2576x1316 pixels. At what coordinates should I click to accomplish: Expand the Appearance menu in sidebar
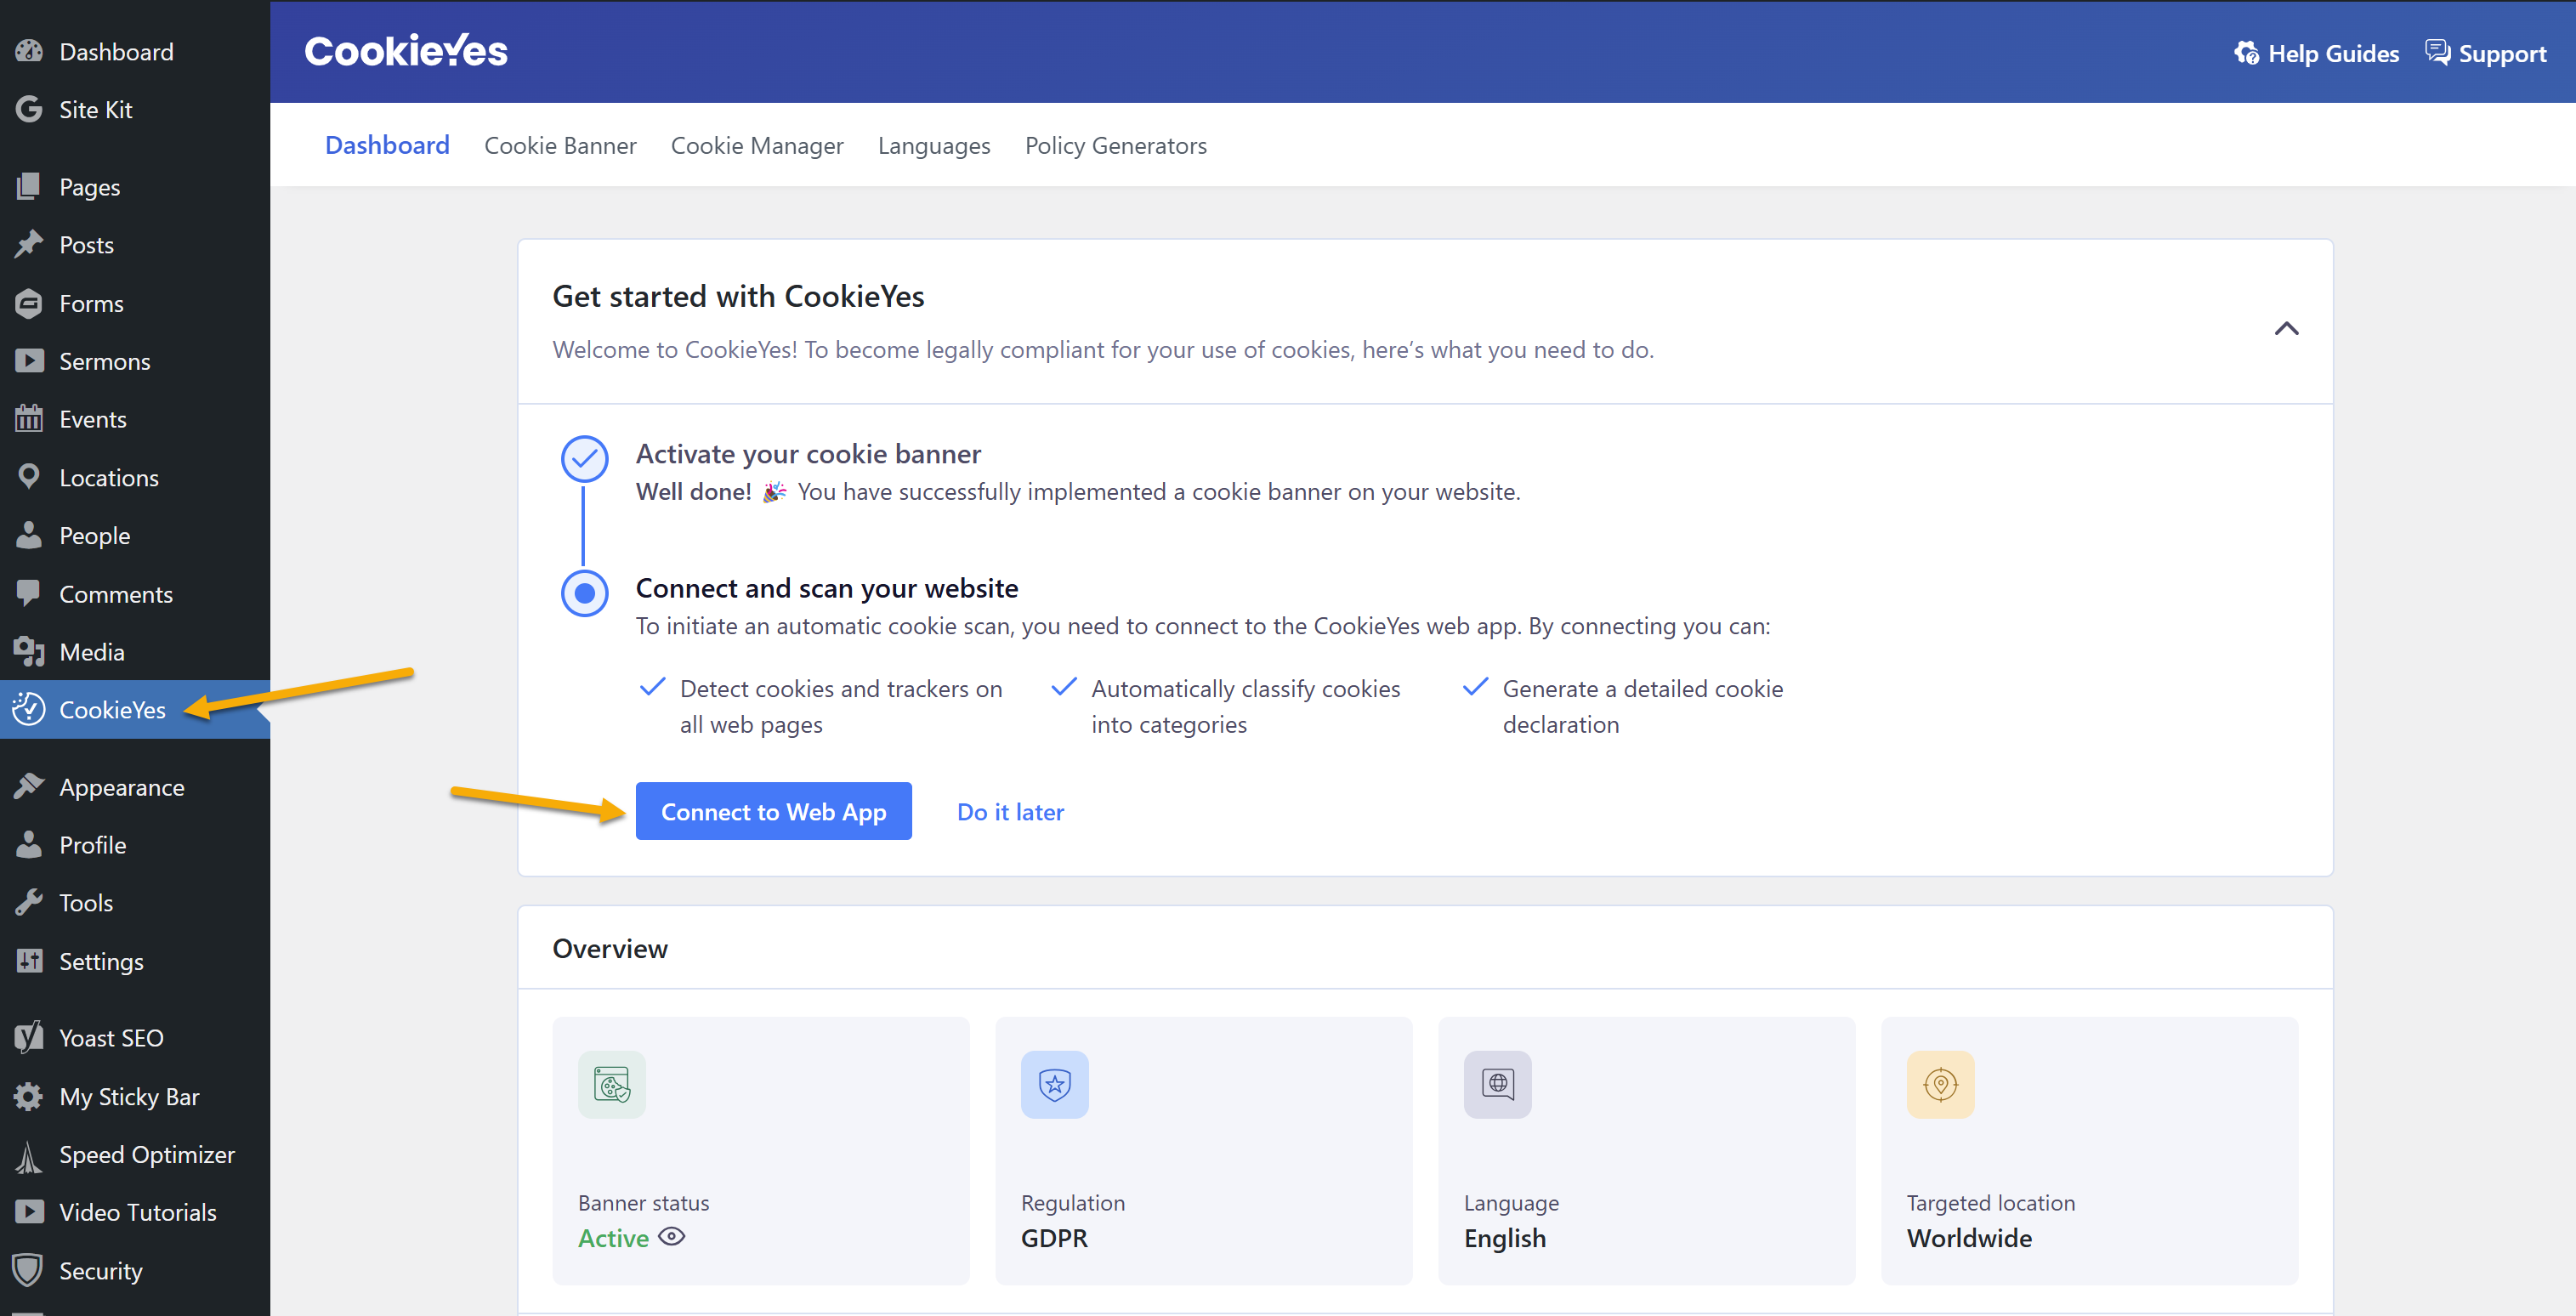coord(121,787)
